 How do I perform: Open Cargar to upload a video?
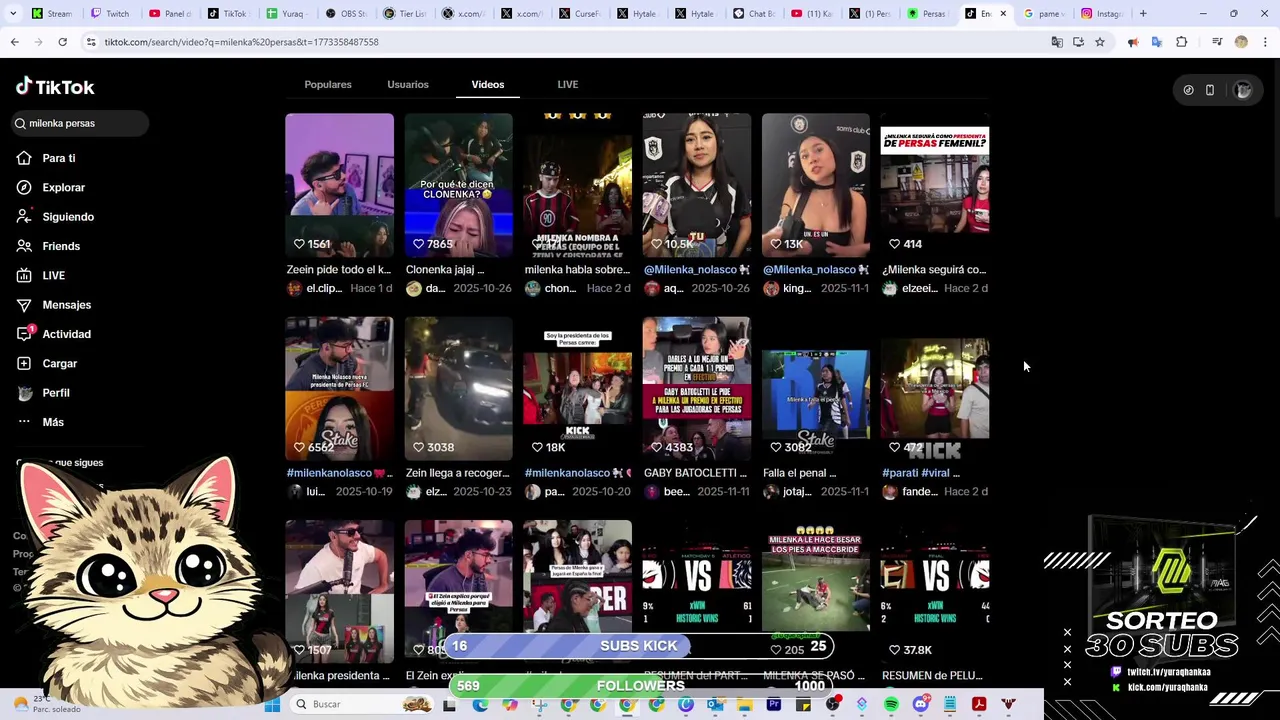[x=46, y=363]
